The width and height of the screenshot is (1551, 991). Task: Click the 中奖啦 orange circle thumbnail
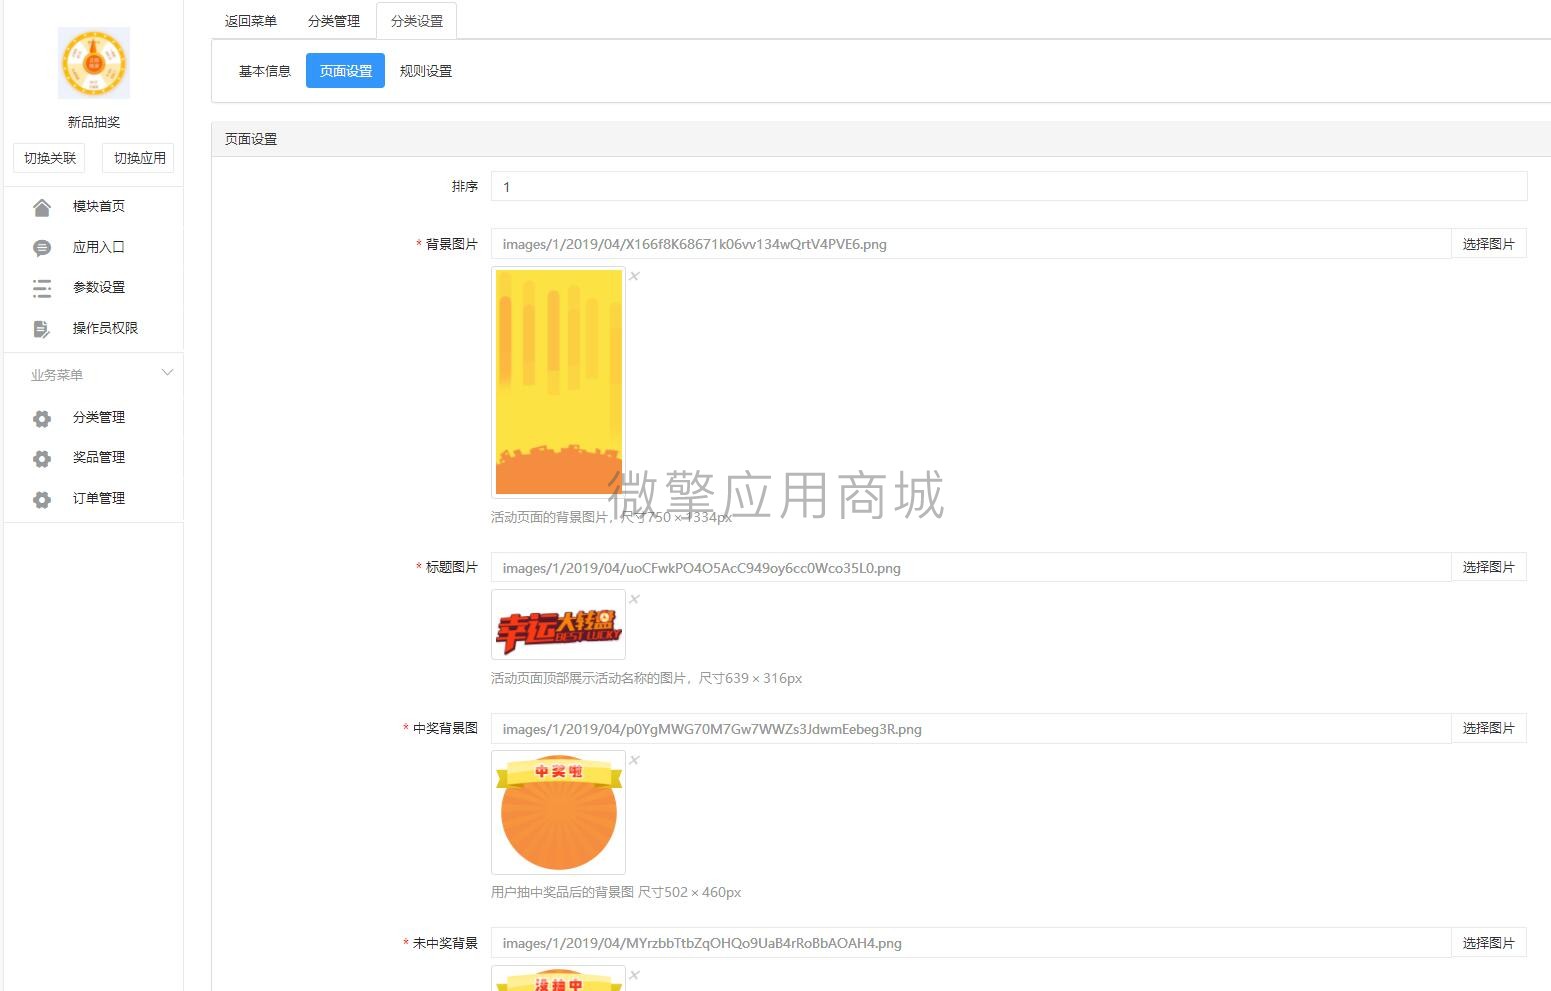(x=558, y=813)
